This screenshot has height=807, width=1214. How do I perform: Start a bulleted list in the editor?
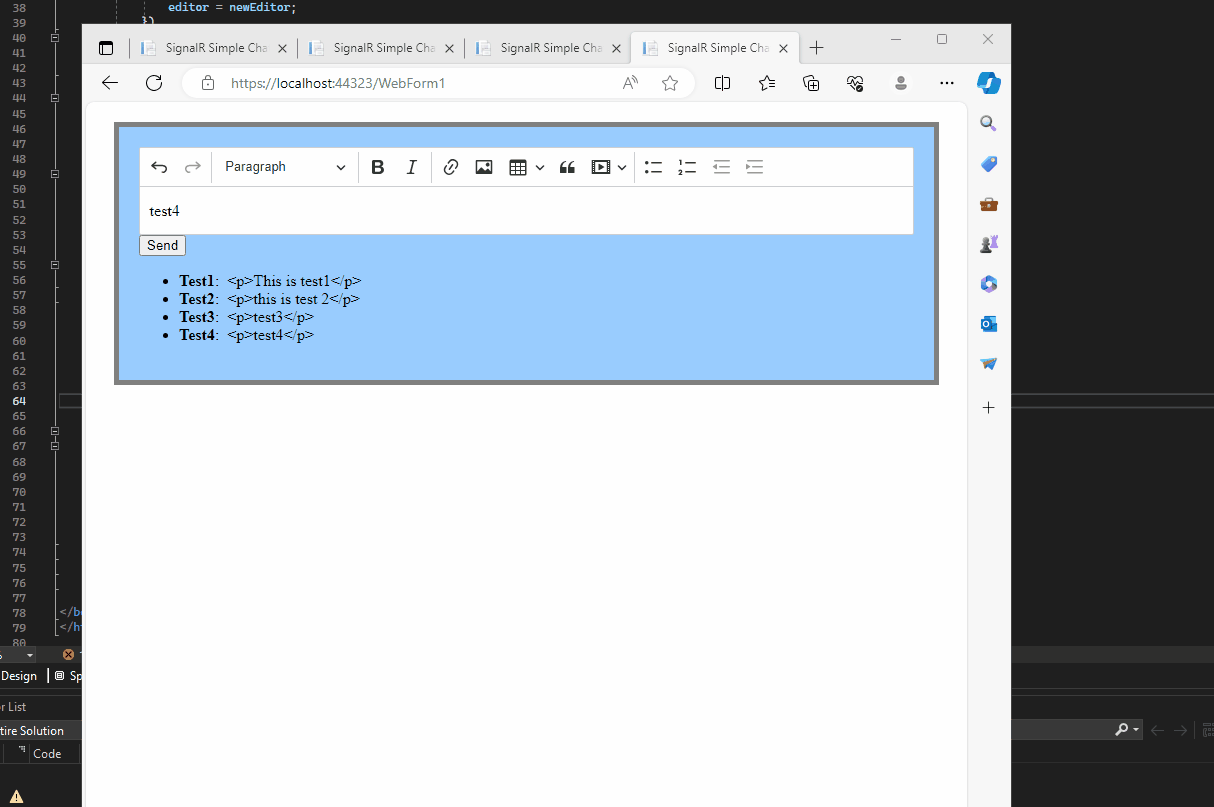pos(653,167)
